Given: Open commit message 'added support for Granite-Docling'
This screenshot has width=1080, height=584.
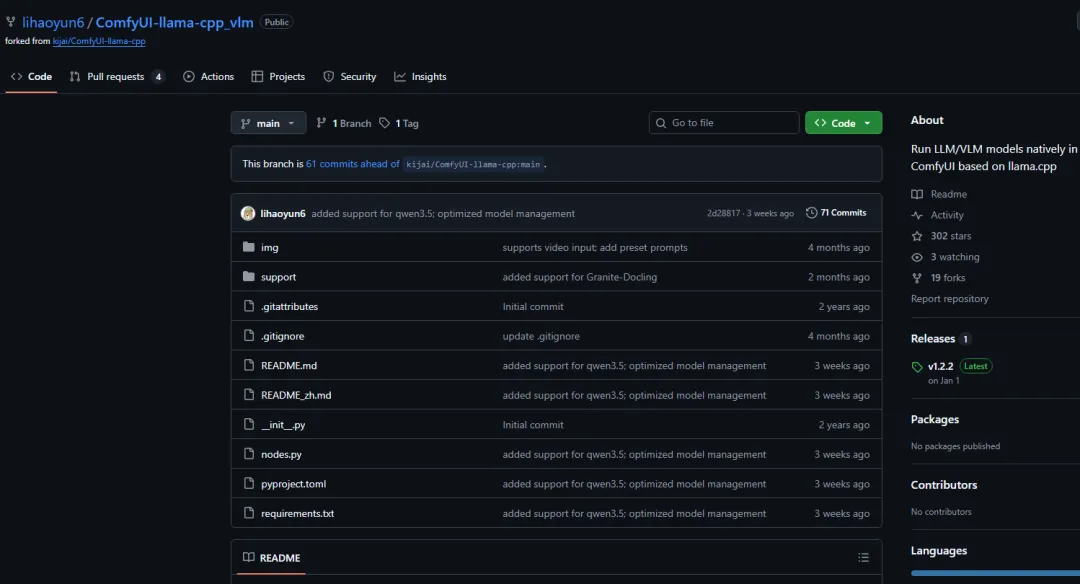Looking at the screenshot, I should (580, 277).
